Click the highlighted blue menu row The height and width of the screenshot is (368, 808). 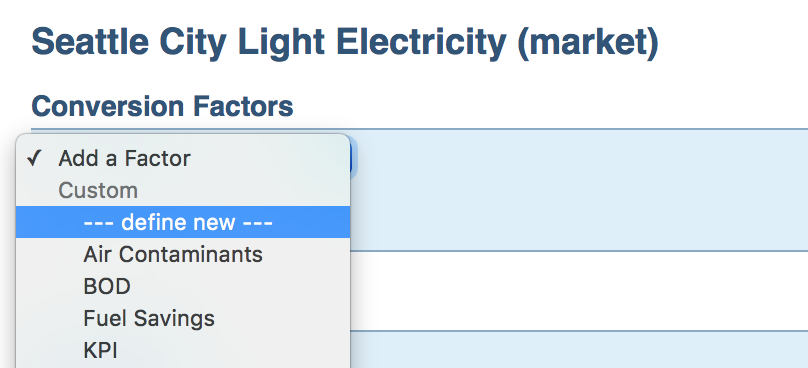point(183,222)
